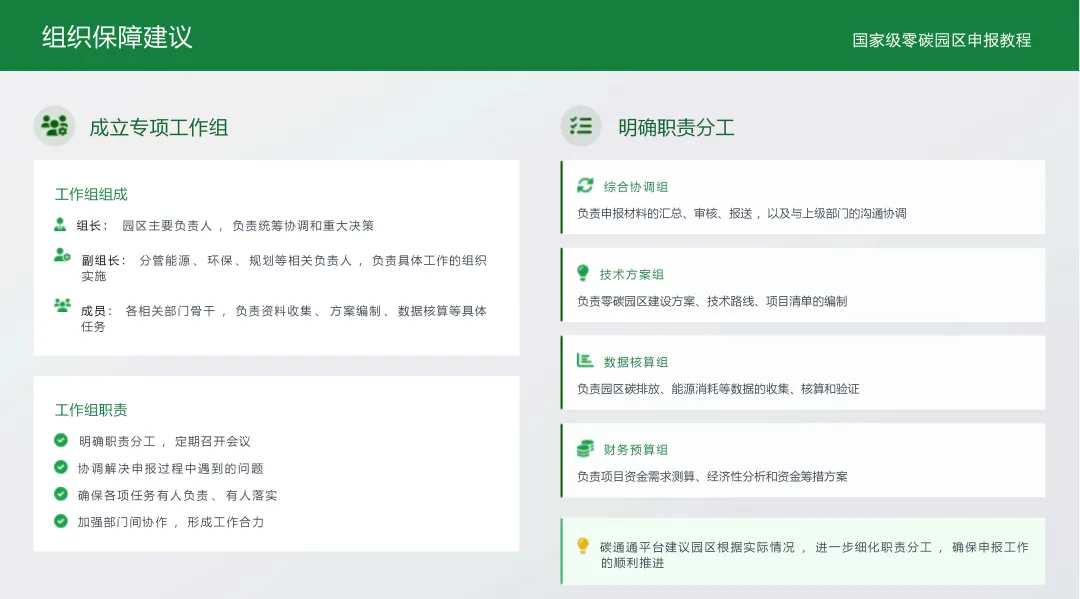Screen dimensions: 1080x599
Task: Click the group people icon beside 成立专项工作组
Action: pos(54,125)
